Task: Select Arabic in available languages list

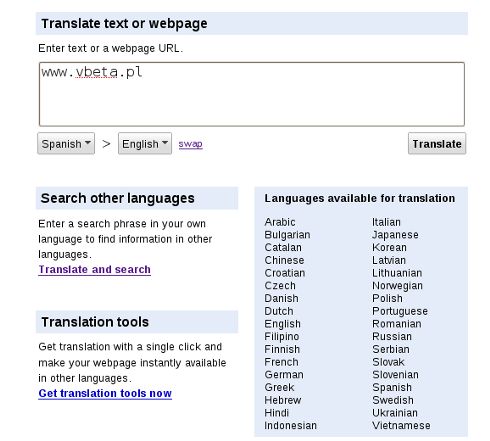Action: tap(280, 222)
